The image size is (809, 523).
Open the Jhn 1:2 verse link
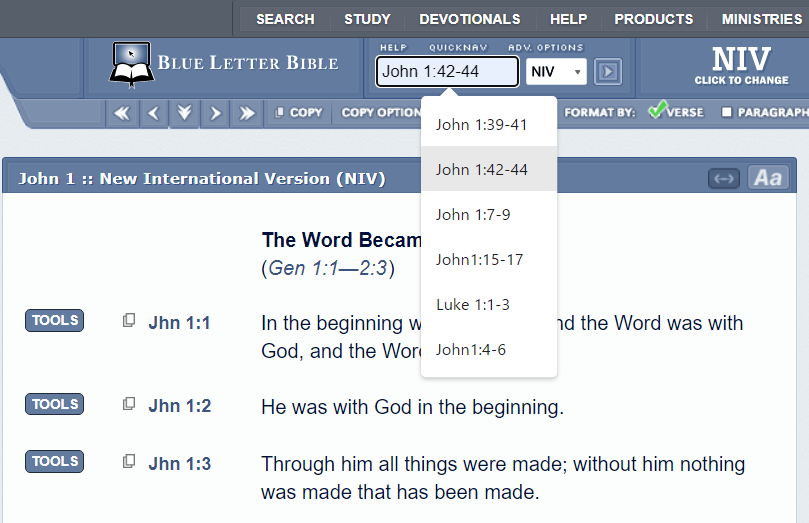pos(180,406)
